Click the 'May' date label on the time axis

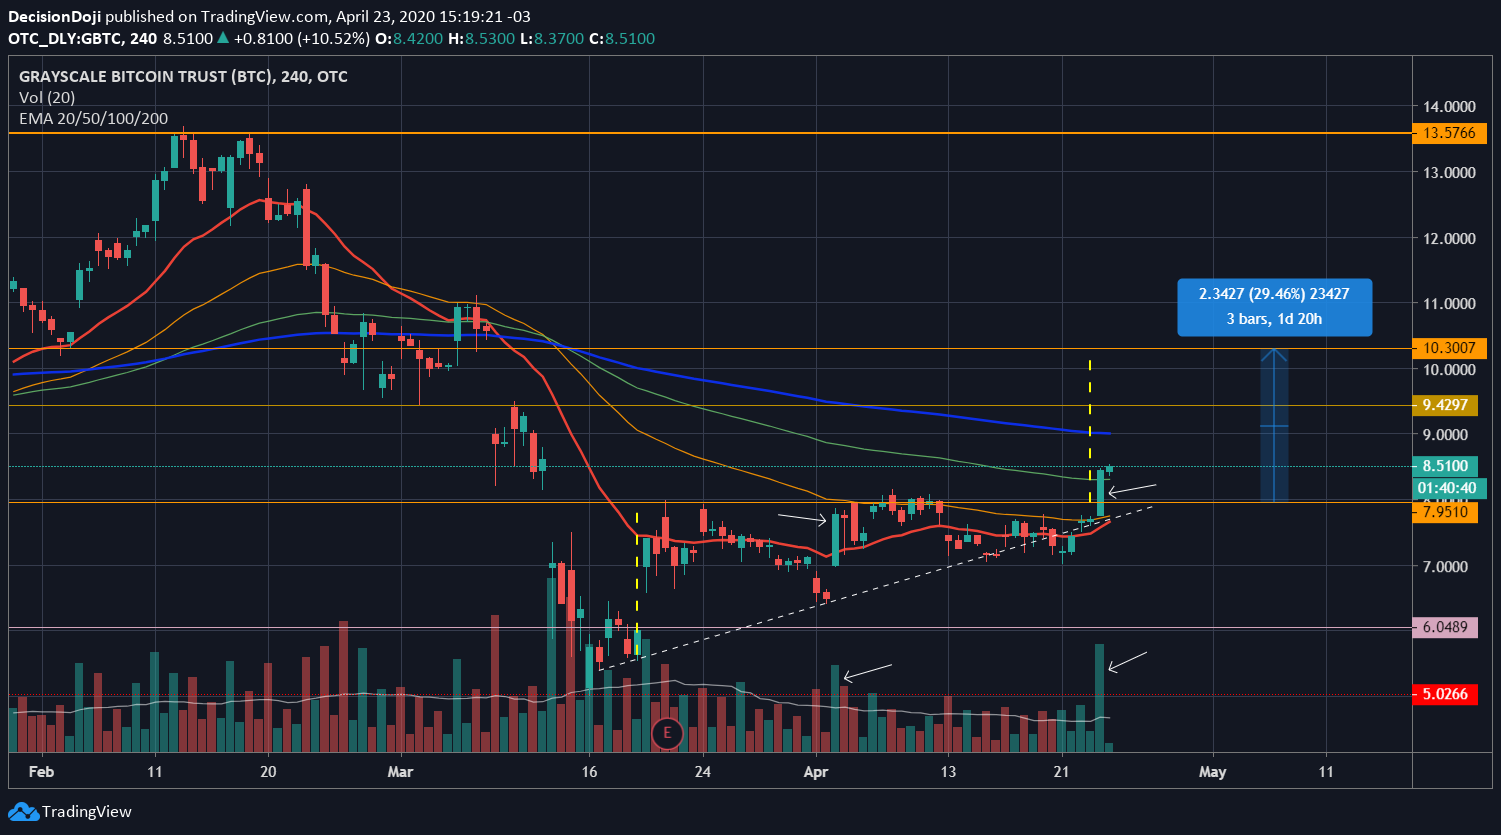point(1212,772)
